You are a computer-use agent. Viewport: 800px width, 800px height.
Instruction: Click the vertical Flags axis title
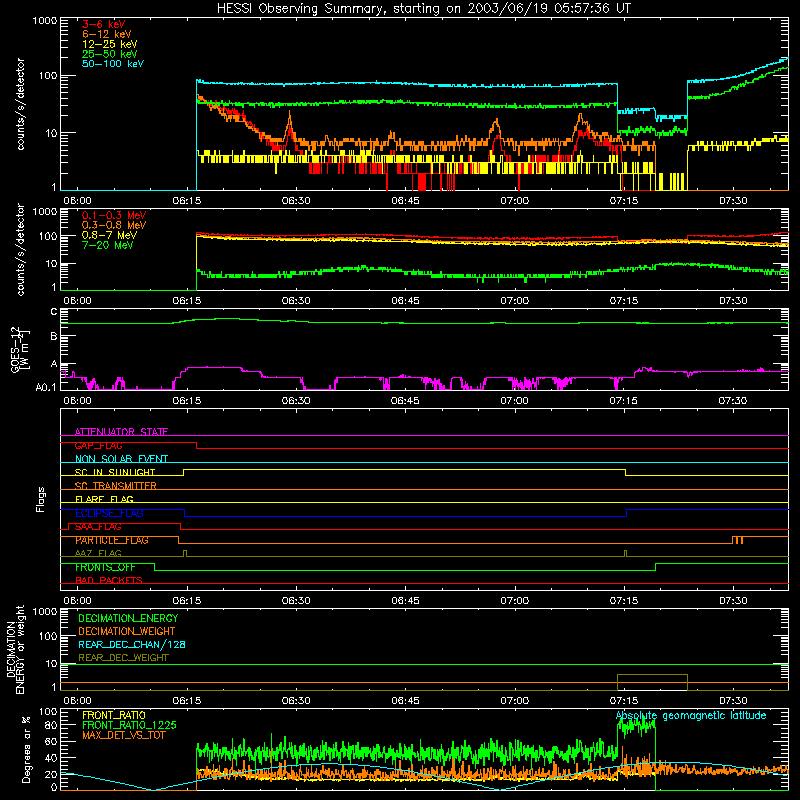[x=40, y=499]
